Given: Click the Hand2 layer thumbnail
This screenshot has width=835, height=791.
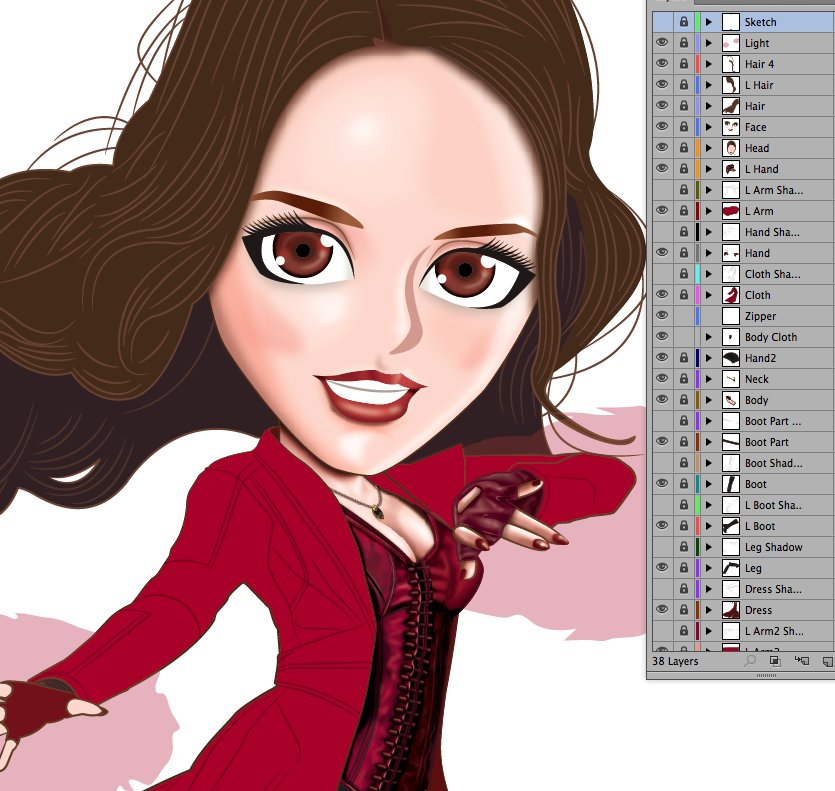Looking at the screenshot, I should [x=731, y=358].
